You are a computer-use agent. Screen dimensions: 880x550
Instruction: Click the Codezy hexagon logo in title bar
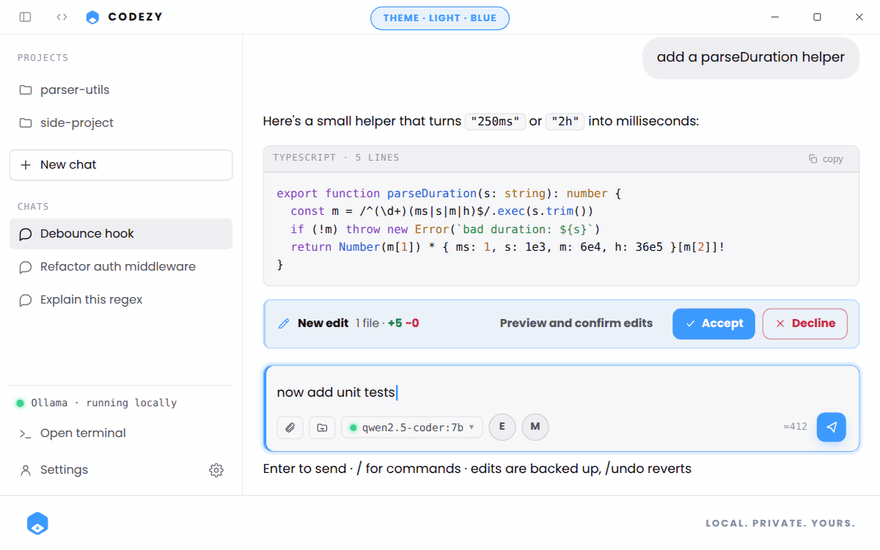click(93, 17)
